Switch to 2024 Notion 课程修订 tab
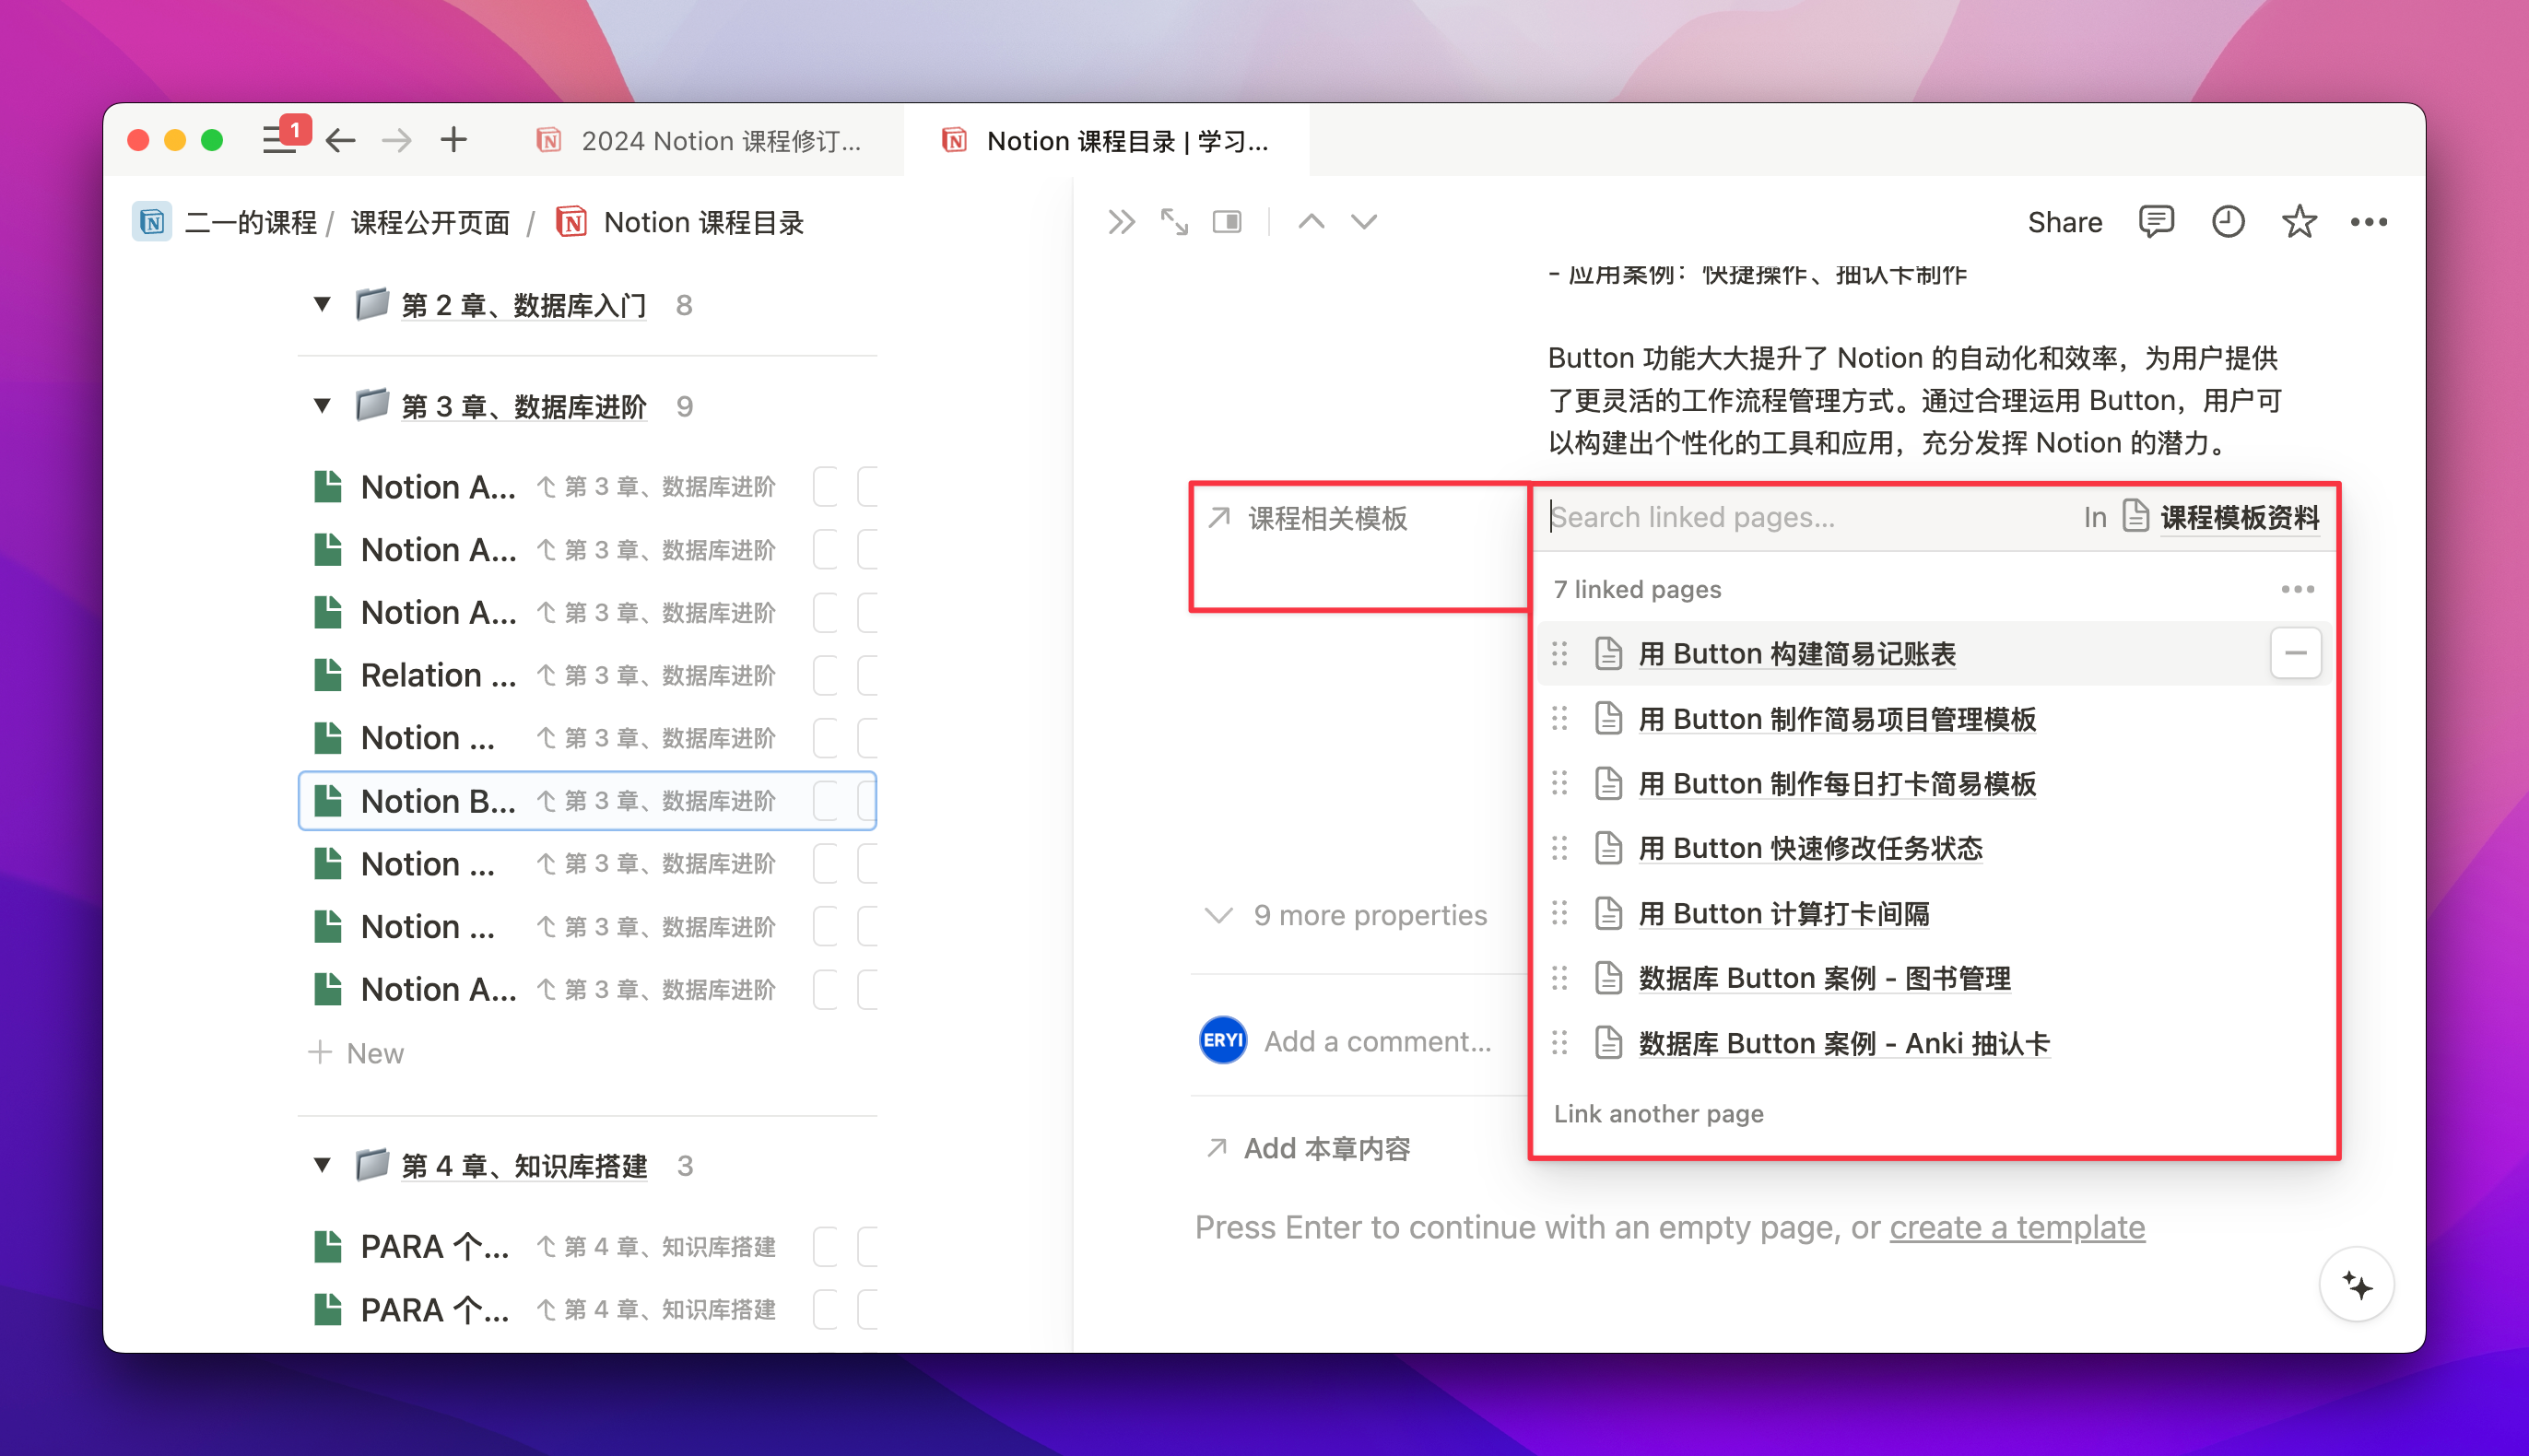This screenshot has width=2529, height=1456. point(699,141)
